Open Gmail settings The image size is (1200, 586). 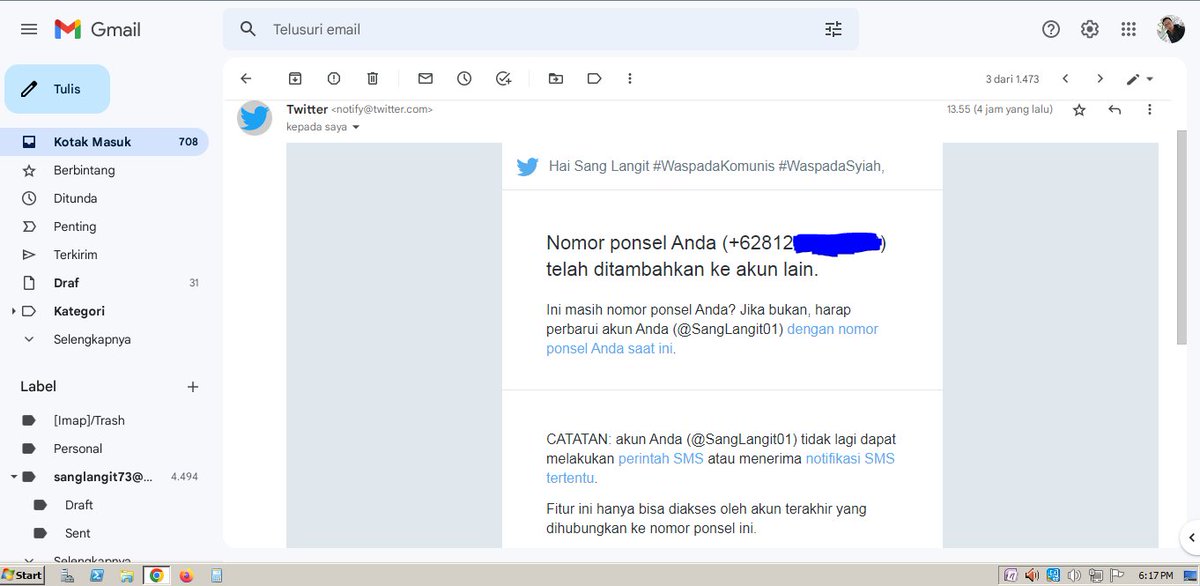(1089, 29)
